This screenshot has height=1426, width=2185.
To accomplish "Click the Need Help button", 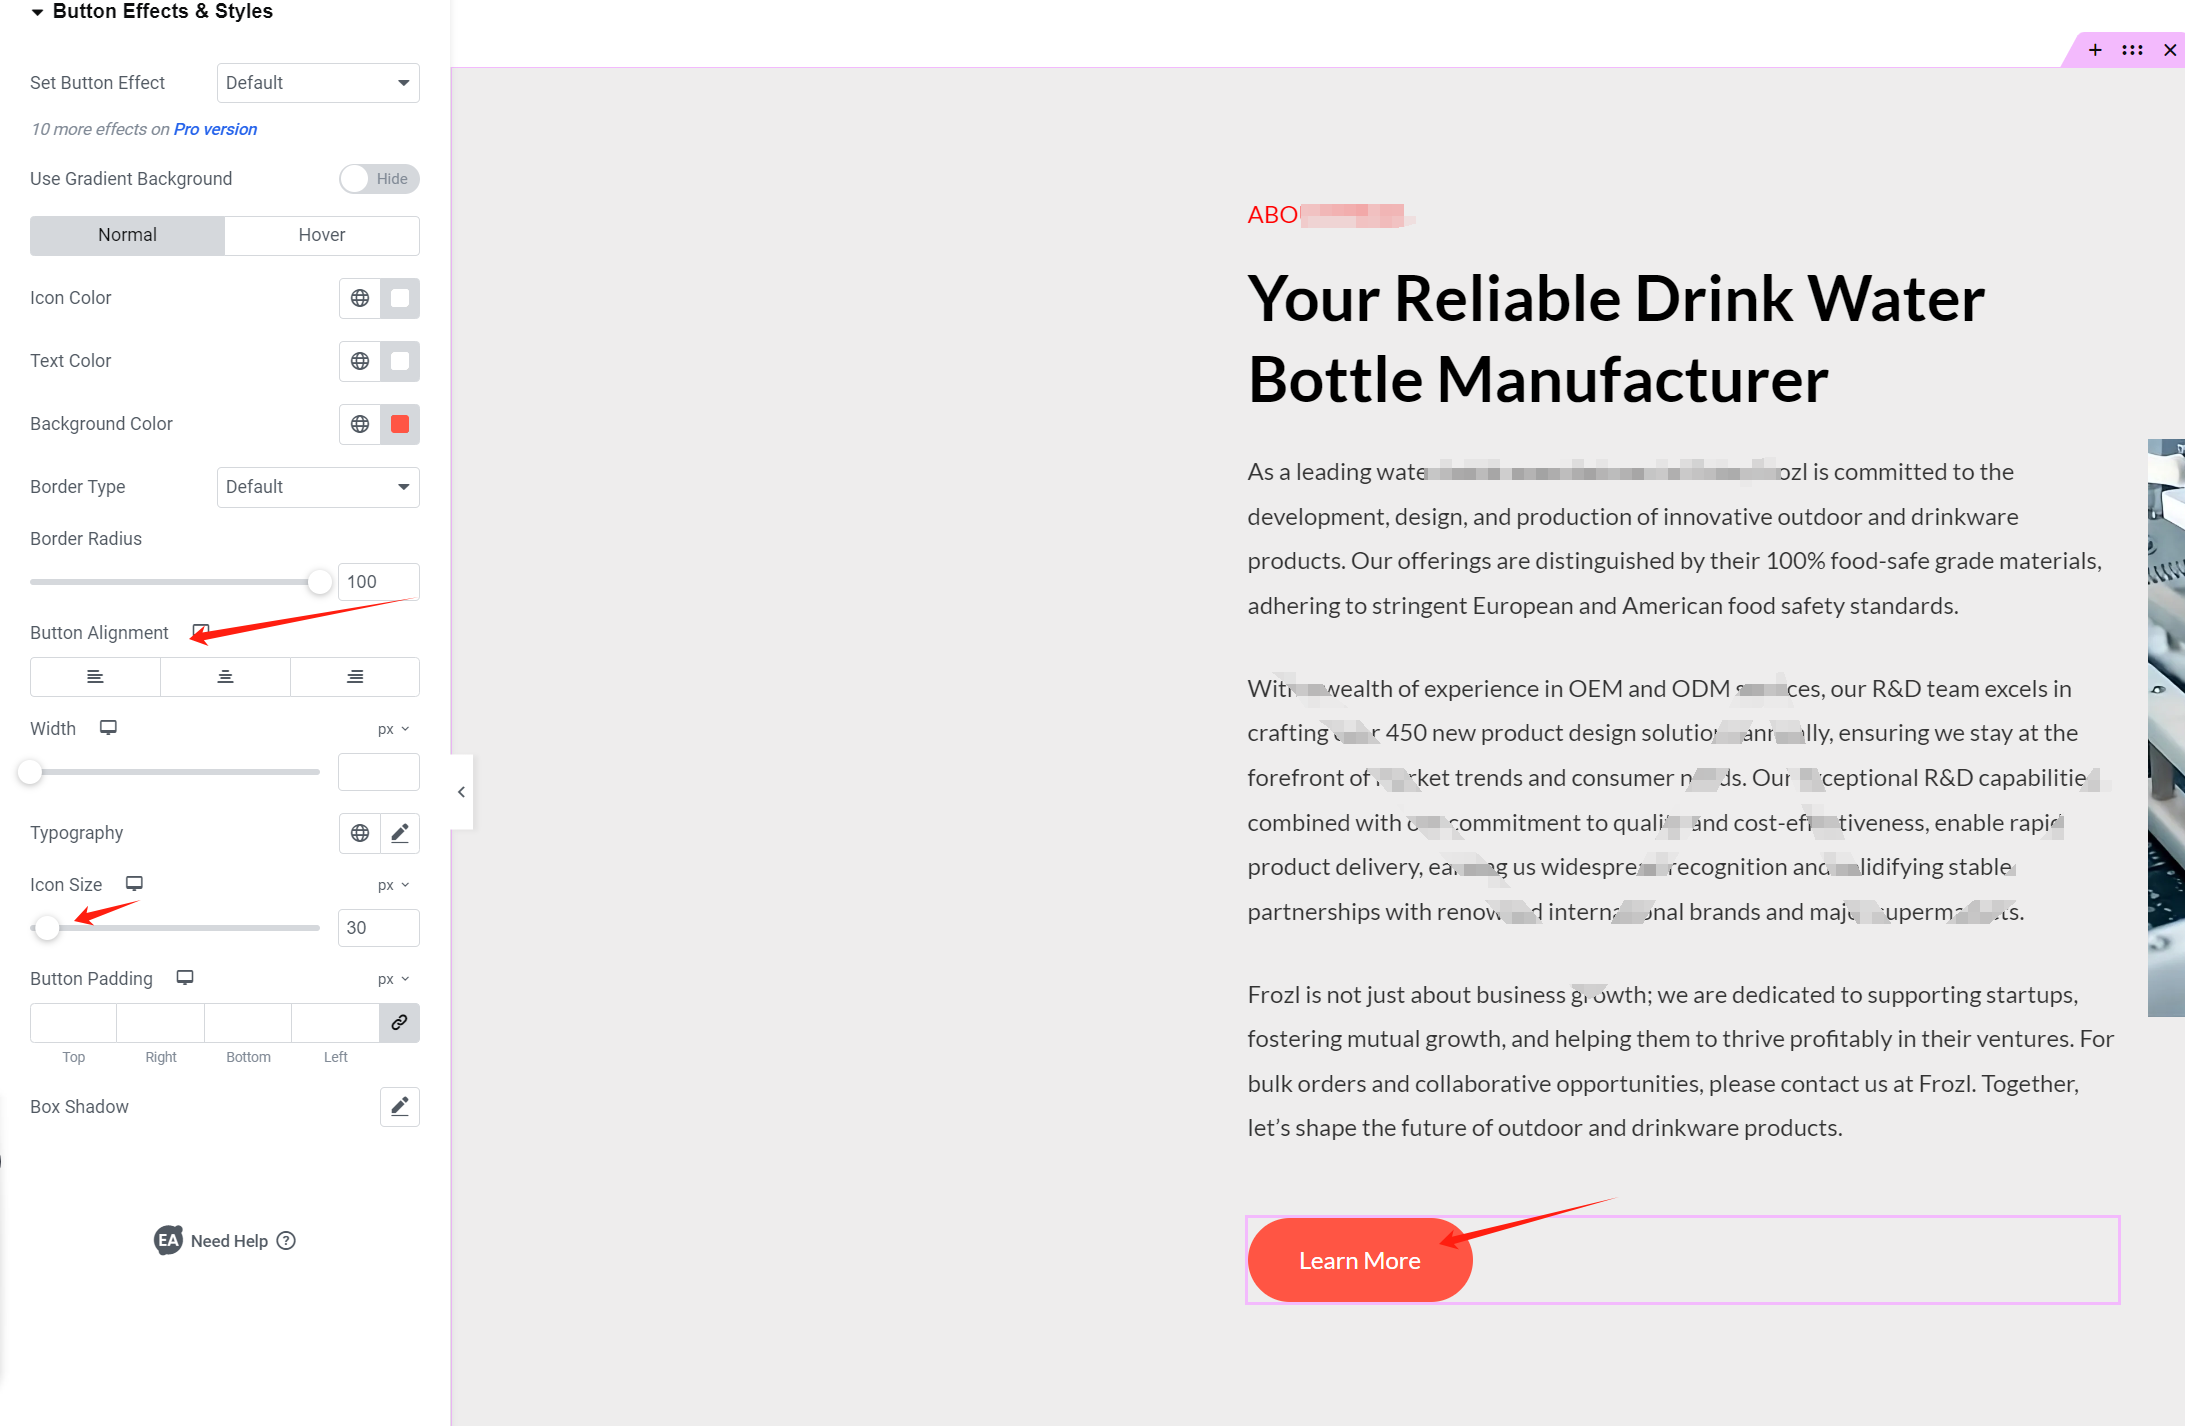I will [225, 1241].
